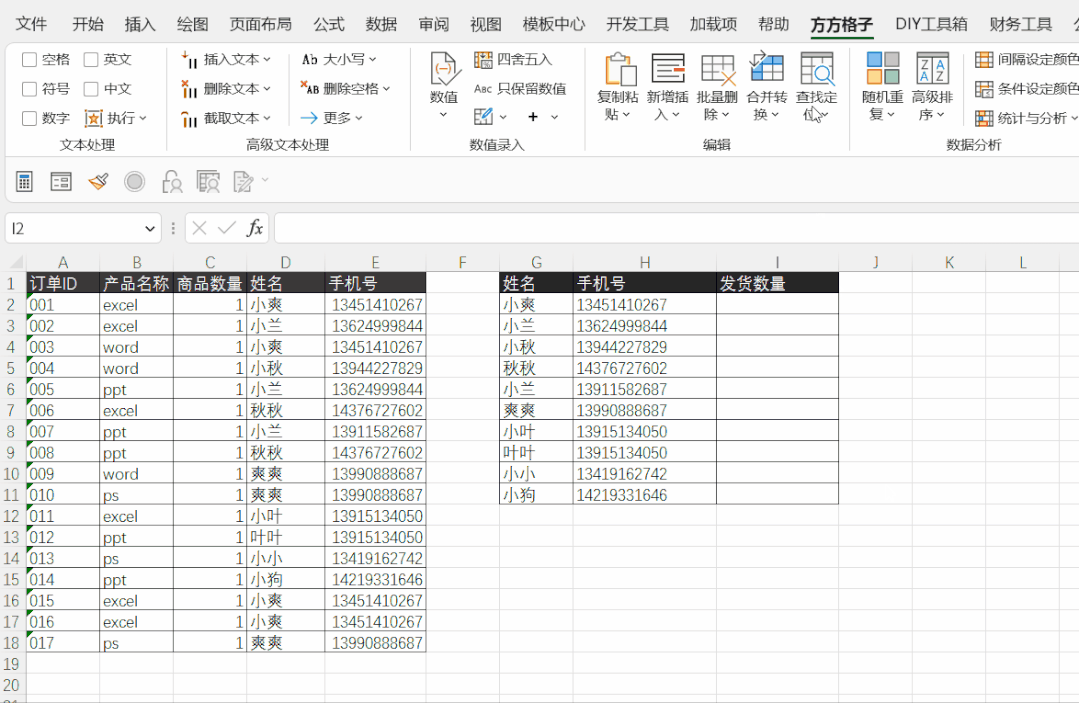Tick the 英文 checkbox

pos(92,60)
